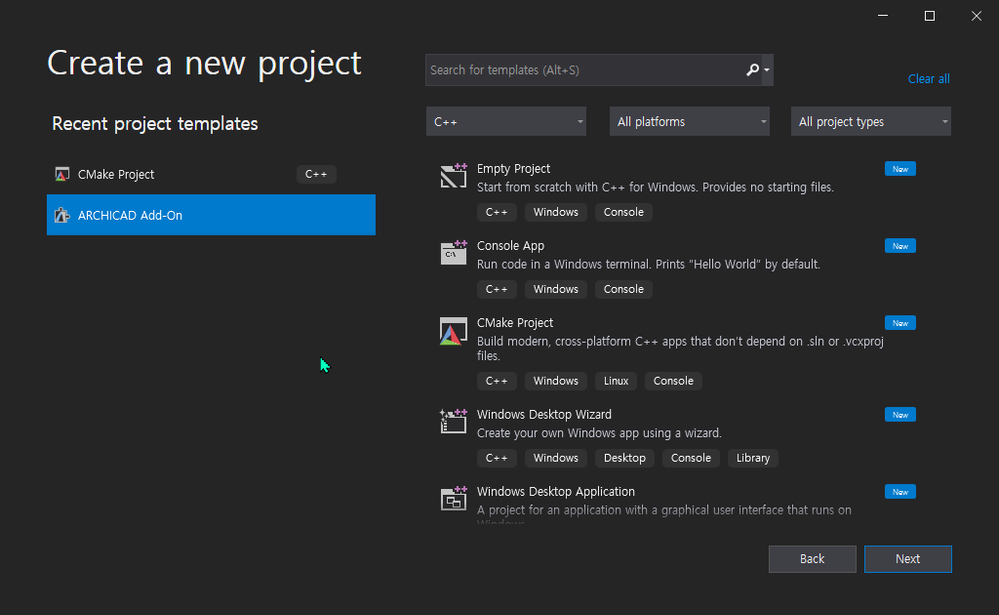Select the ARCHICAD Add-On recent template

click(x=211, y=215)
